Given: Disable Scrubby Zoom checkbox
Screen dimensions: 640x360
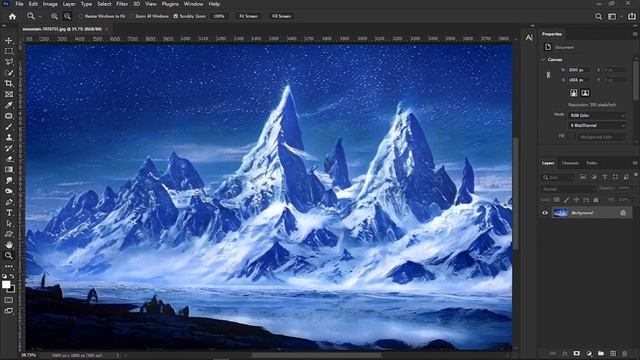Looking at the screenshot, I should (x=176, y=16).
